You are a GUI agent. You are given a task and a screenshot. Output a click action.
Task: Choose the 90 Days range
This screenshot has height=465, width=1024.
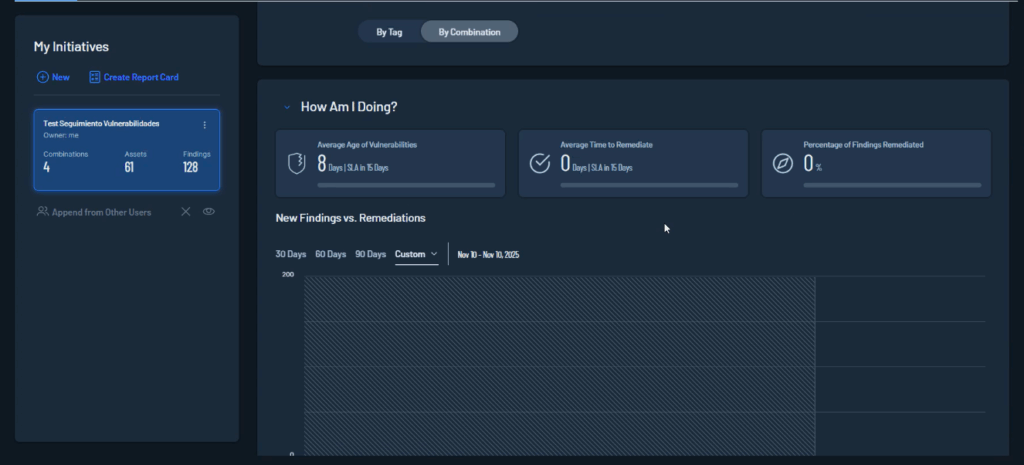click(370, 254)
